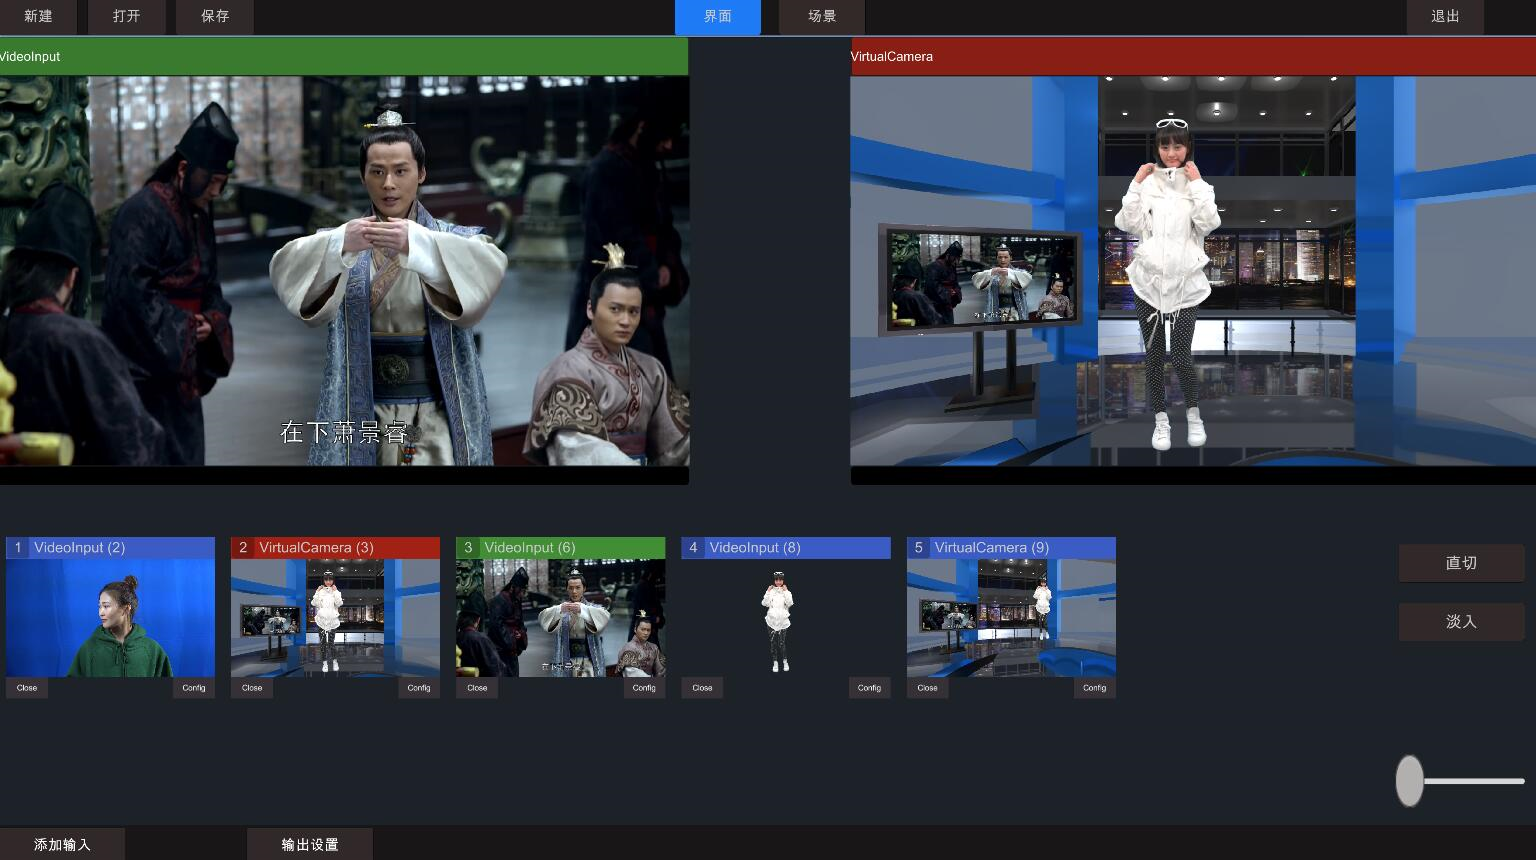1536x860 pixels.
Task: Click the 保存 (Save) button
Action: 215,17
